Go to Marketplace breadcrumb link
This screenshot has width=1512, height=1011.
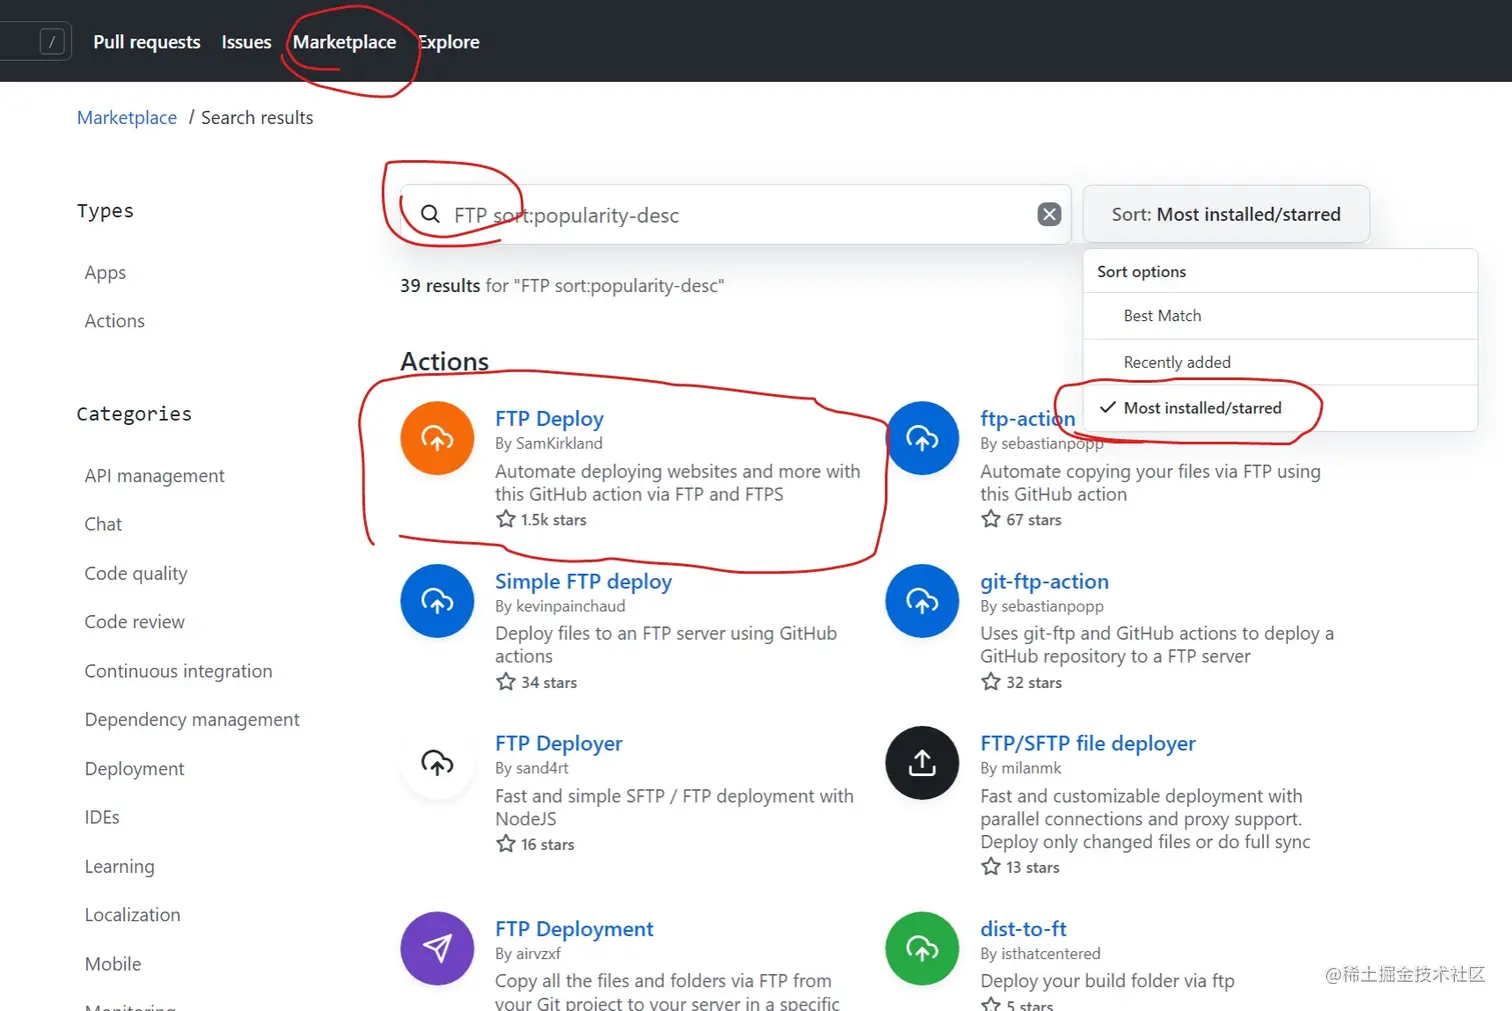pos(127,117)
